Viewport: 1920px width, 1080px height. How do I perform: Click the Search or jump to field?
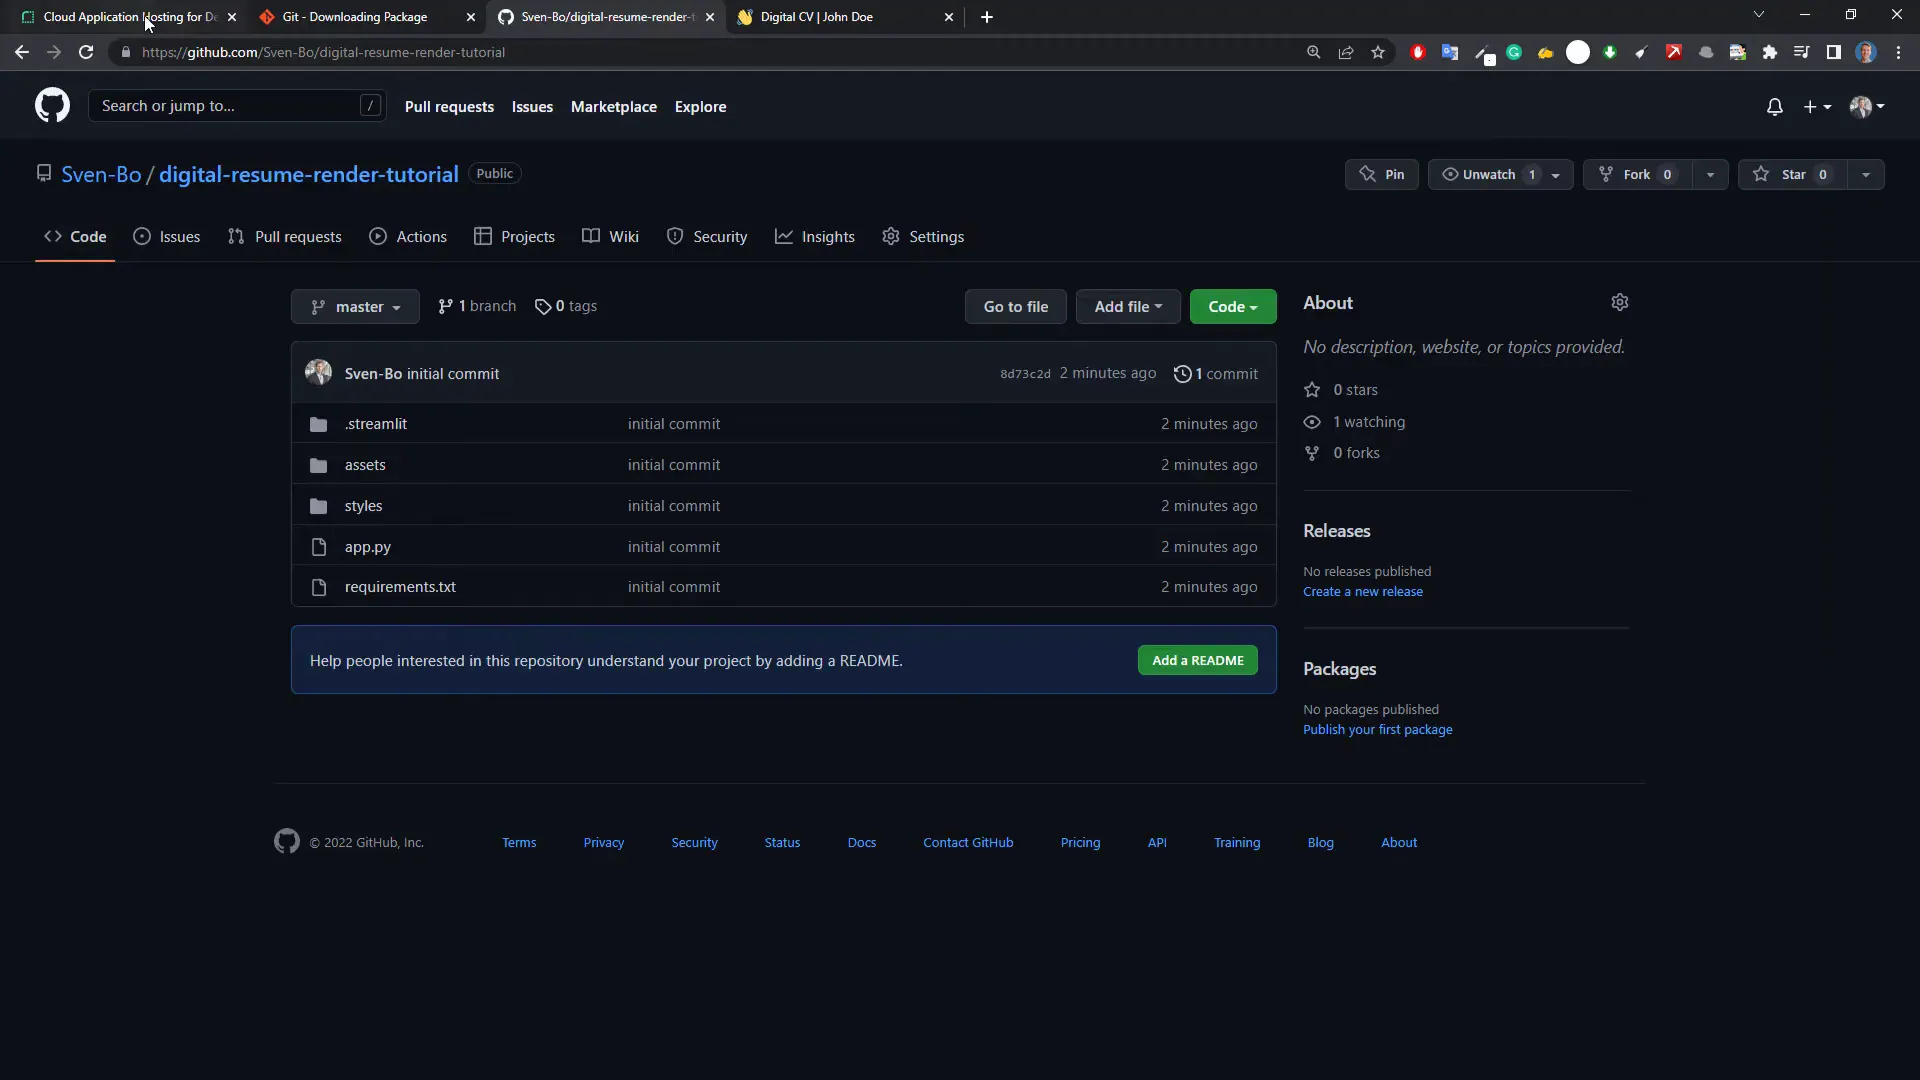220,105
